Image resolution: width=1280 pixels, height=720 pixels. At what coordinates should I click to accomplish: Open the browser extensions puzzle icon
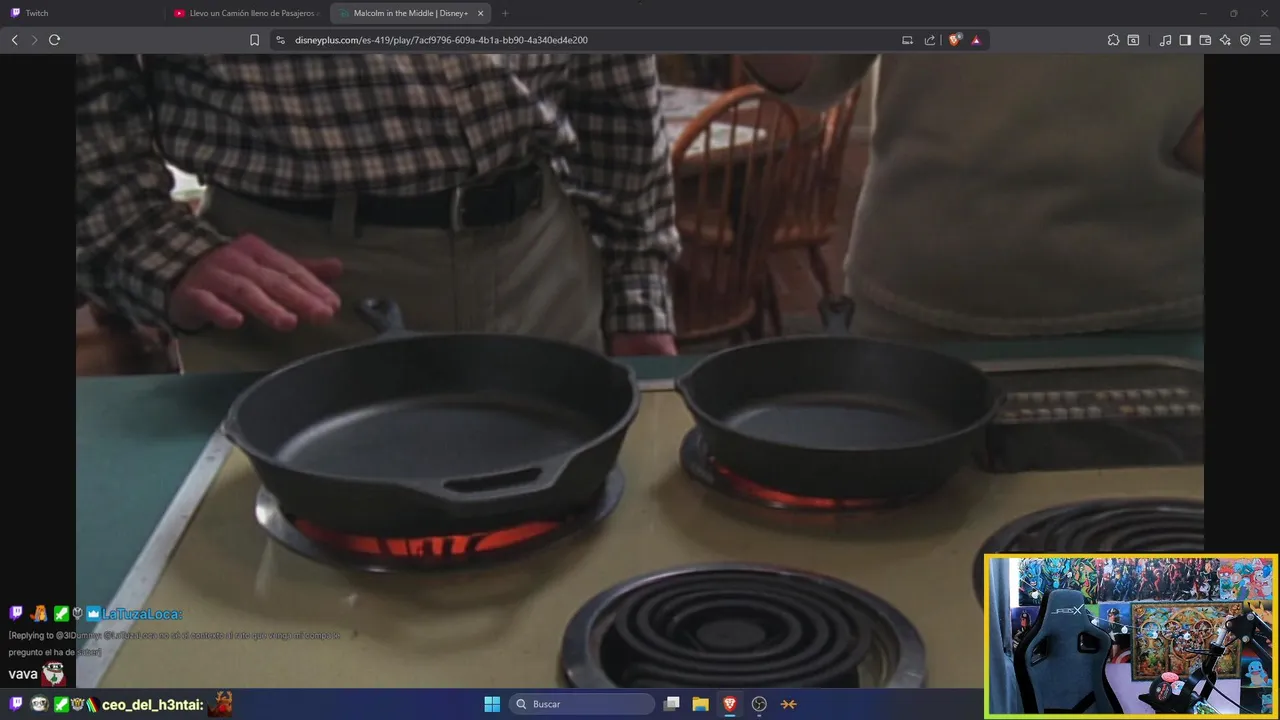tap(1113, 40)
